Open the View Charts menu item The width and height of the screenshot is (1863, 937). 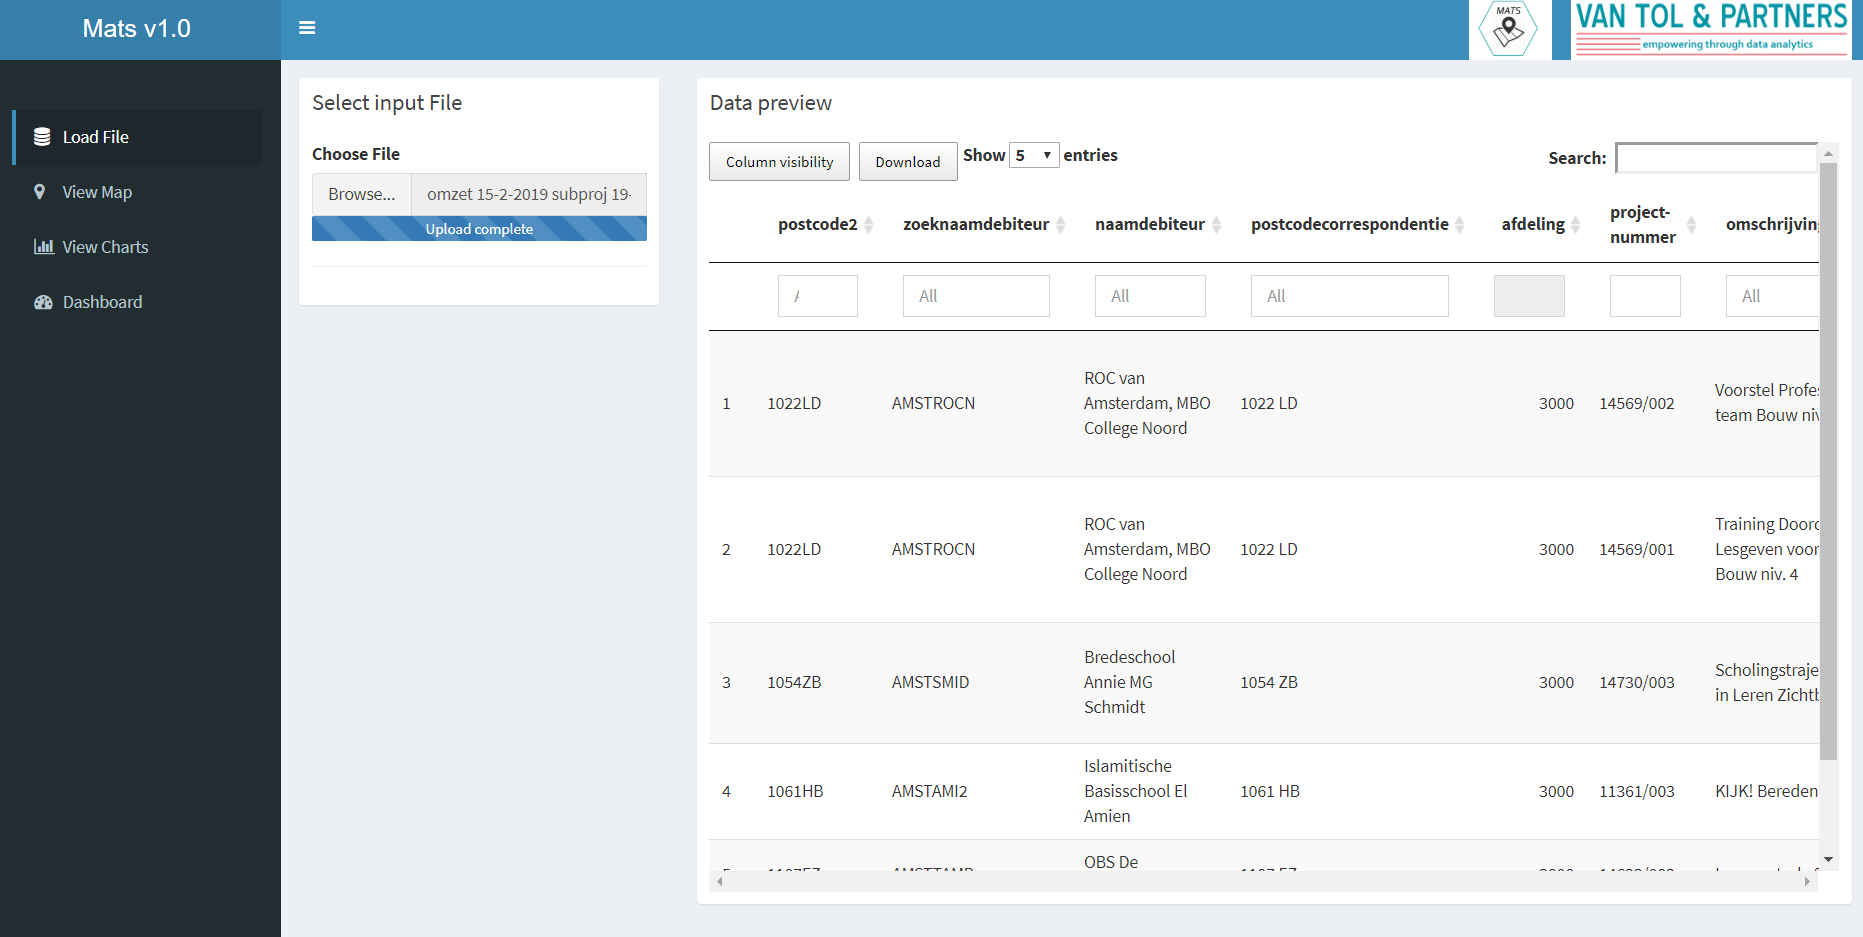coord(138,247)
